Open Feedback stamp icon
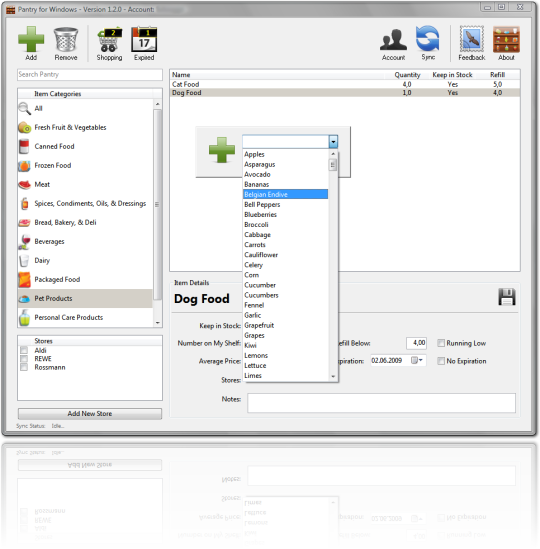Screen dimensions: 540x549 472,39
